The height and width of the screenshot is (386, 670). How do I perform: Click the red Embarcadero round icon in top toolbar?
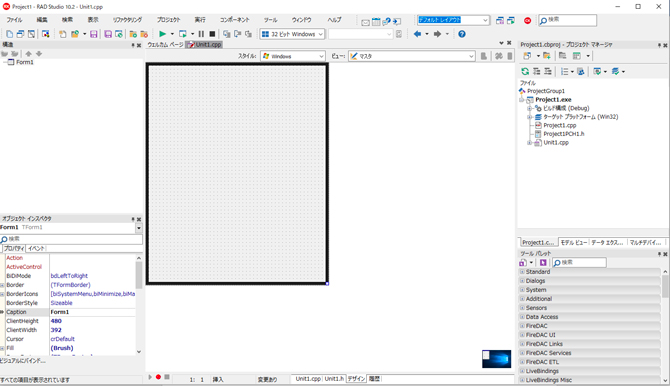pos(527,21)
